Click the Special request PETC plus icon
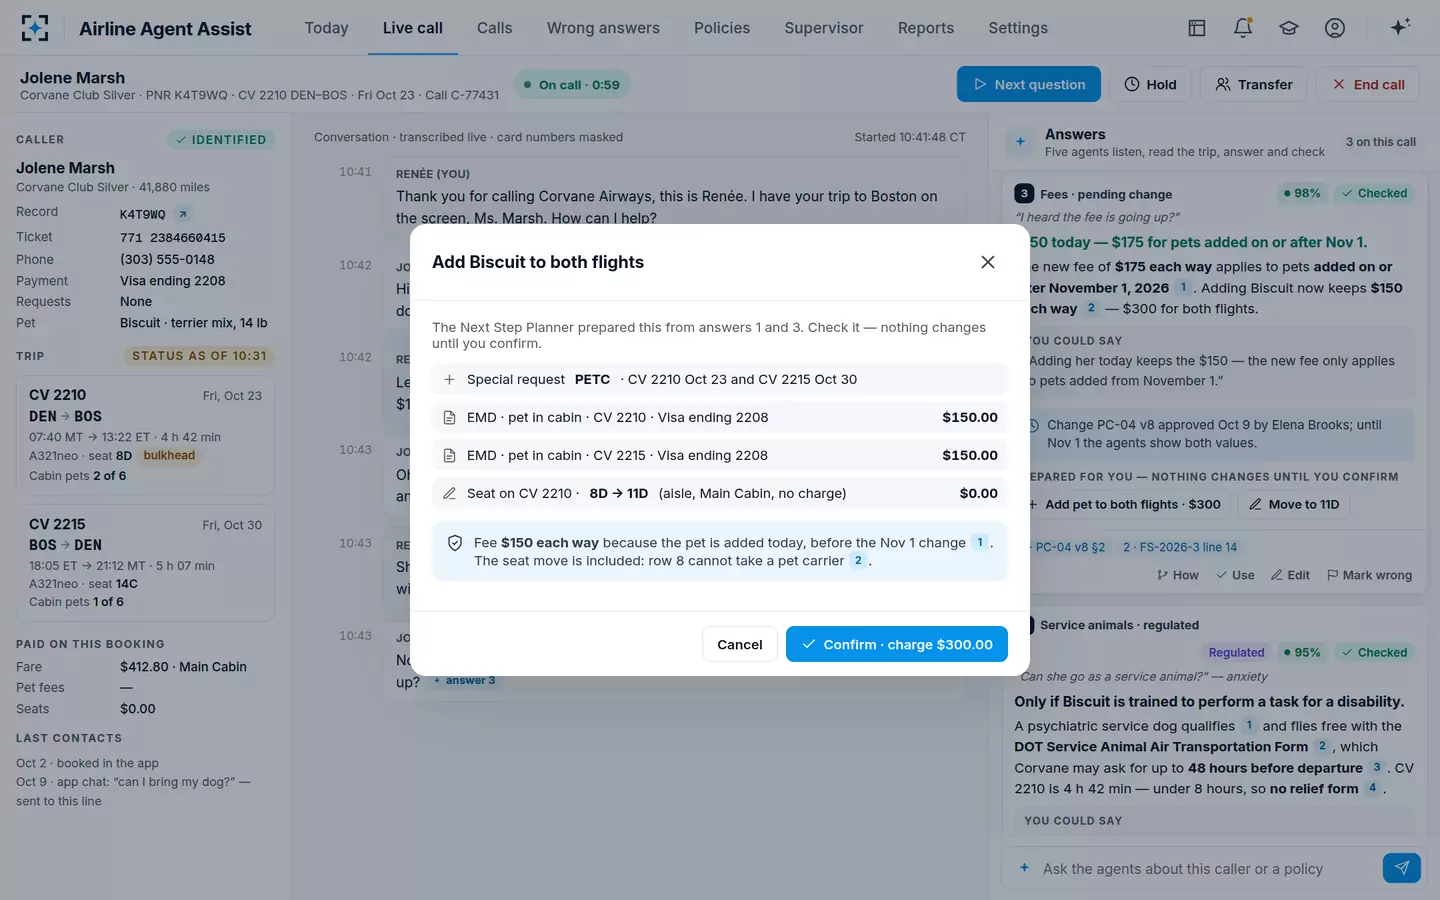 (450, 379)
